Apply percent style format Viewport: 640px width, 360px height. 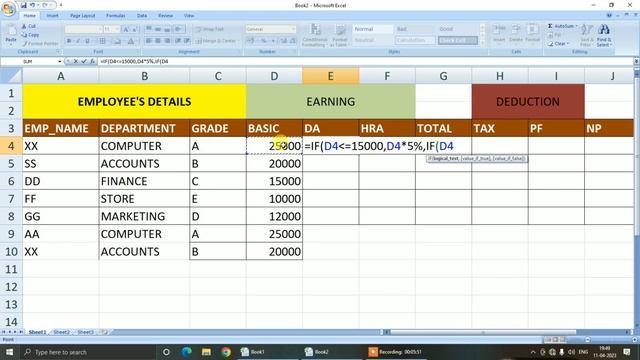(x=264, y=41)
